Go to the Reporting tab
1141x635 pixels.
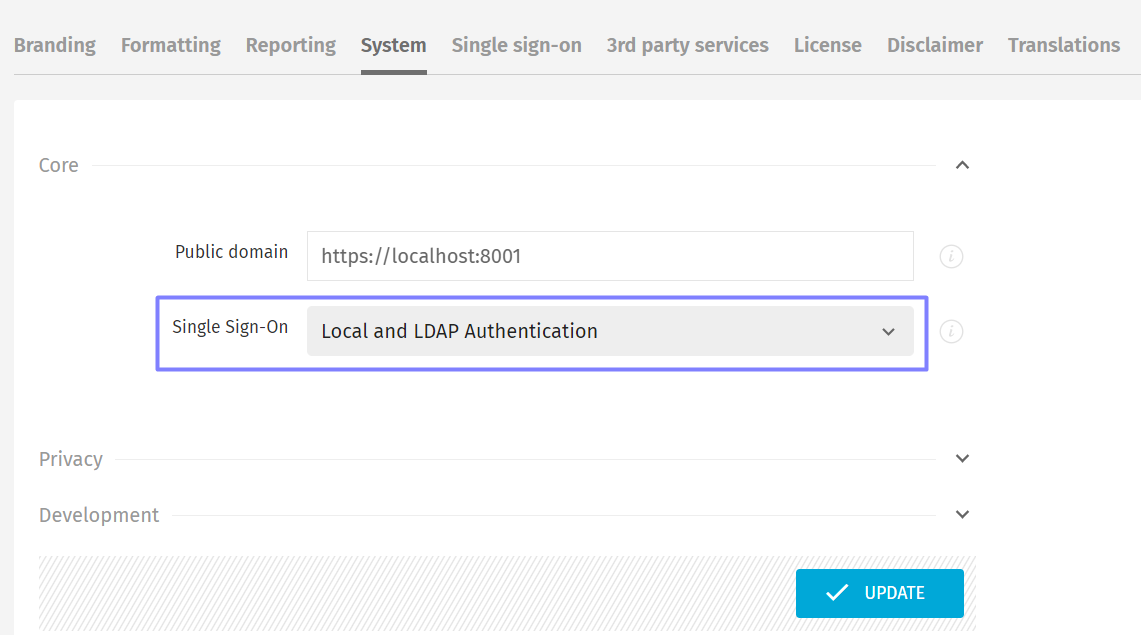(x=290, y=45)
